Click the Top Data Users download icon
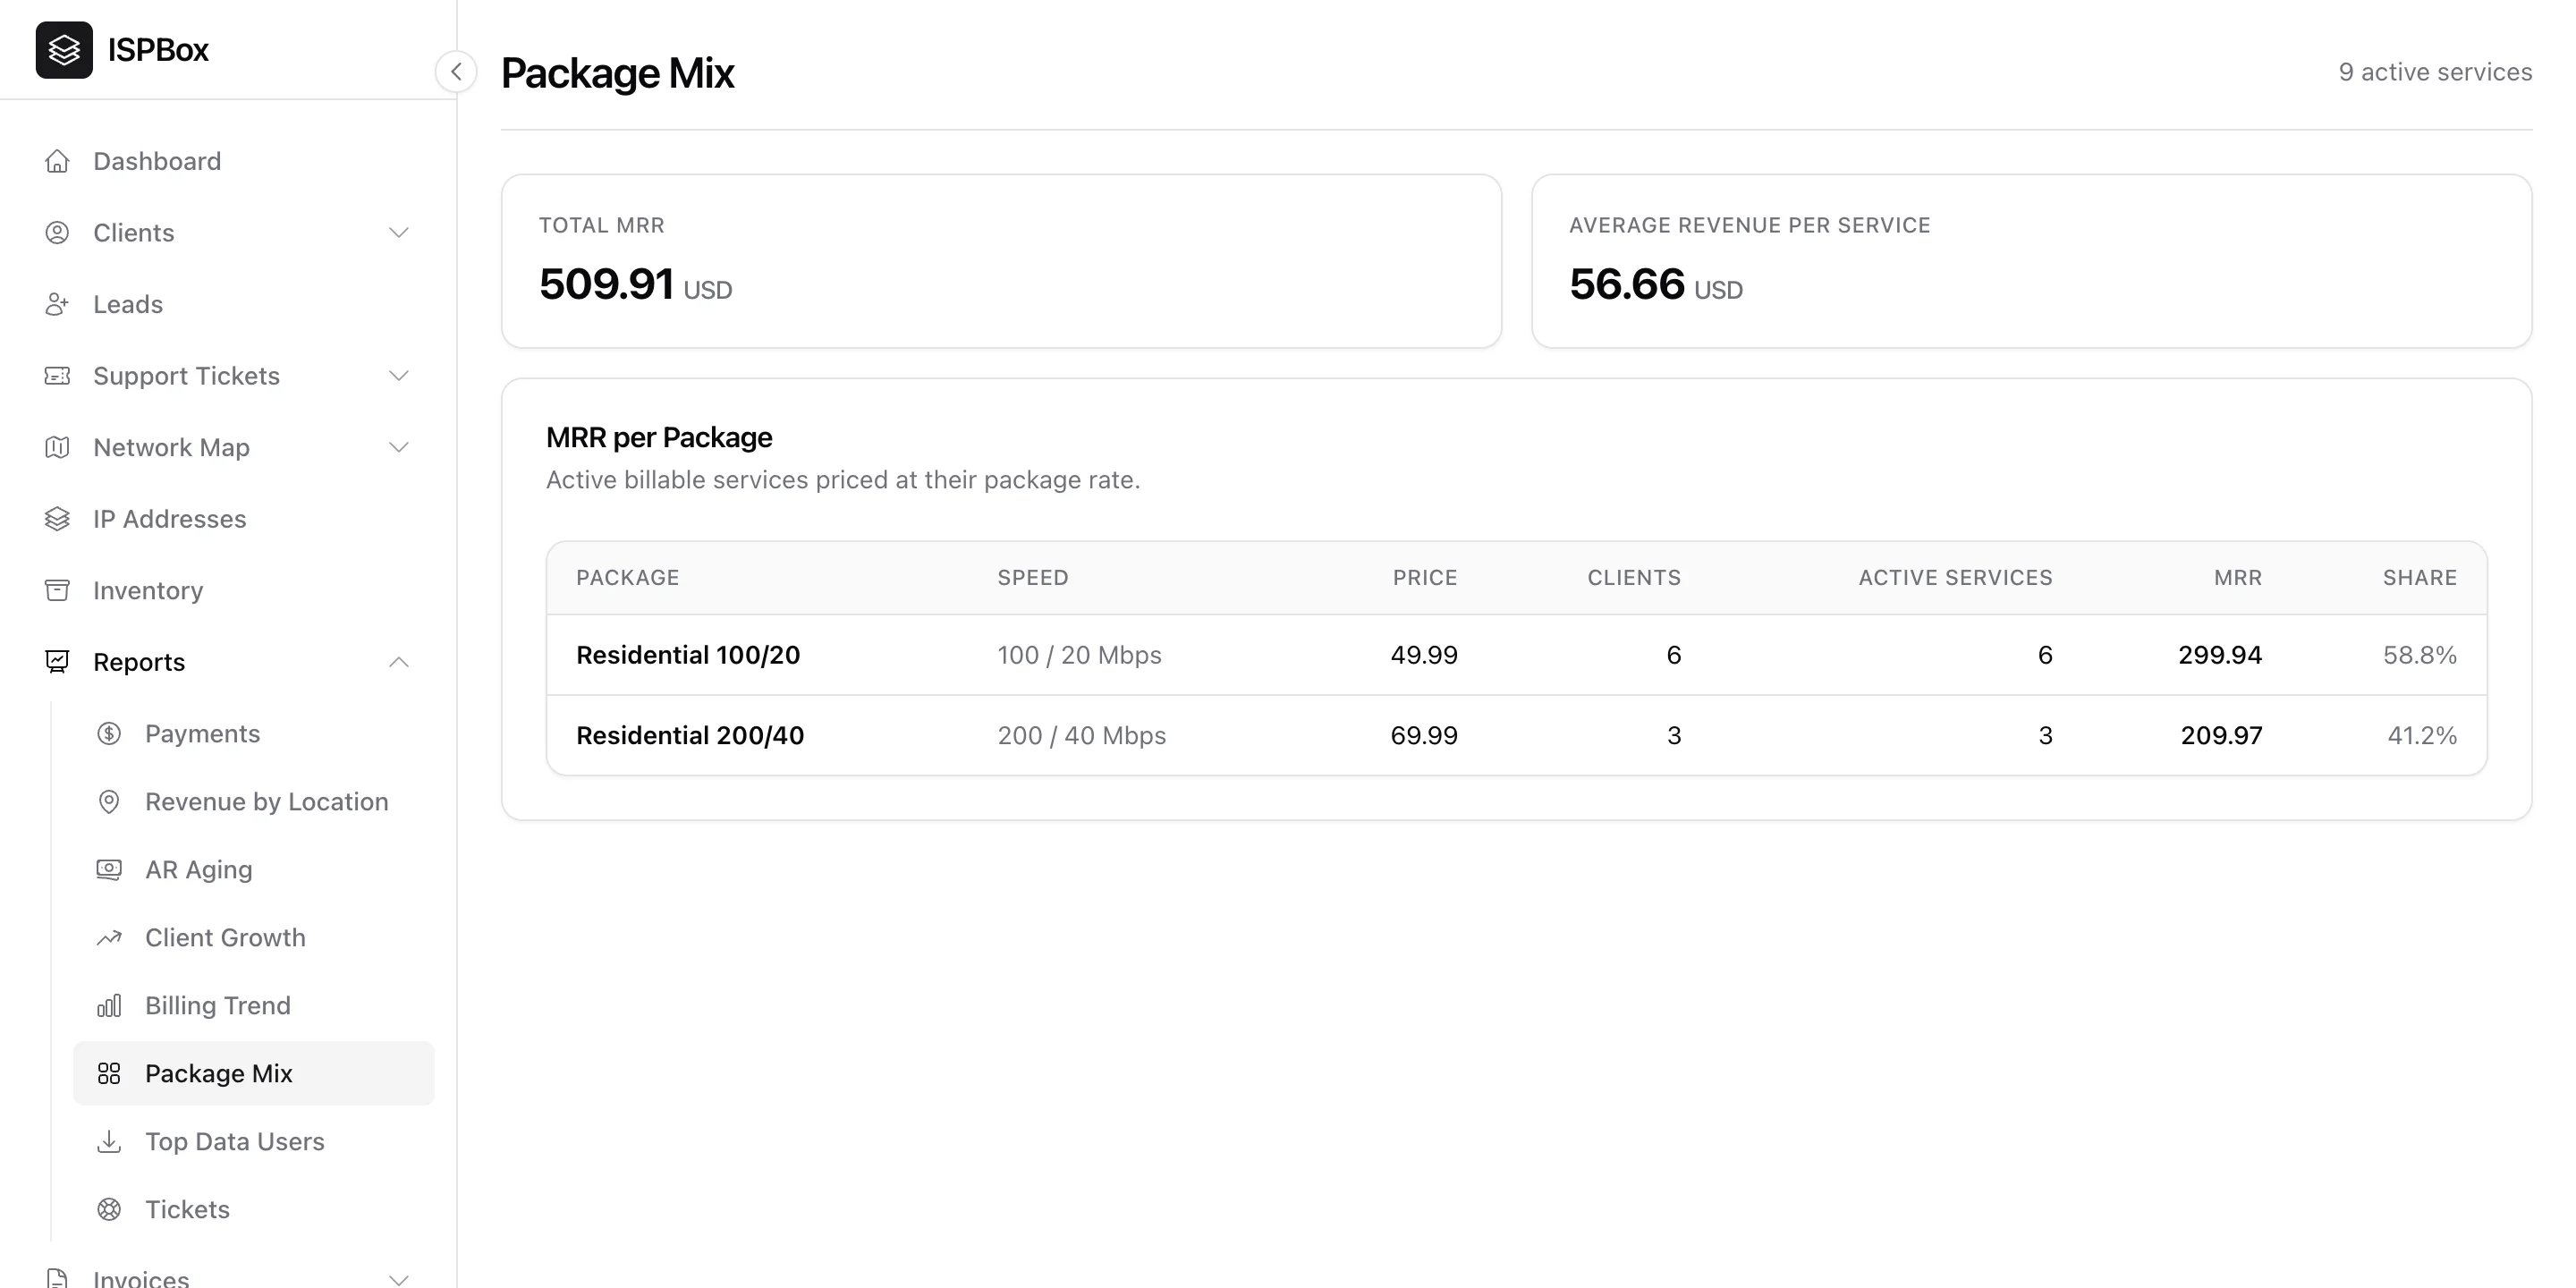The height and width of the screenshot is (1288, 2576). 109,1142
